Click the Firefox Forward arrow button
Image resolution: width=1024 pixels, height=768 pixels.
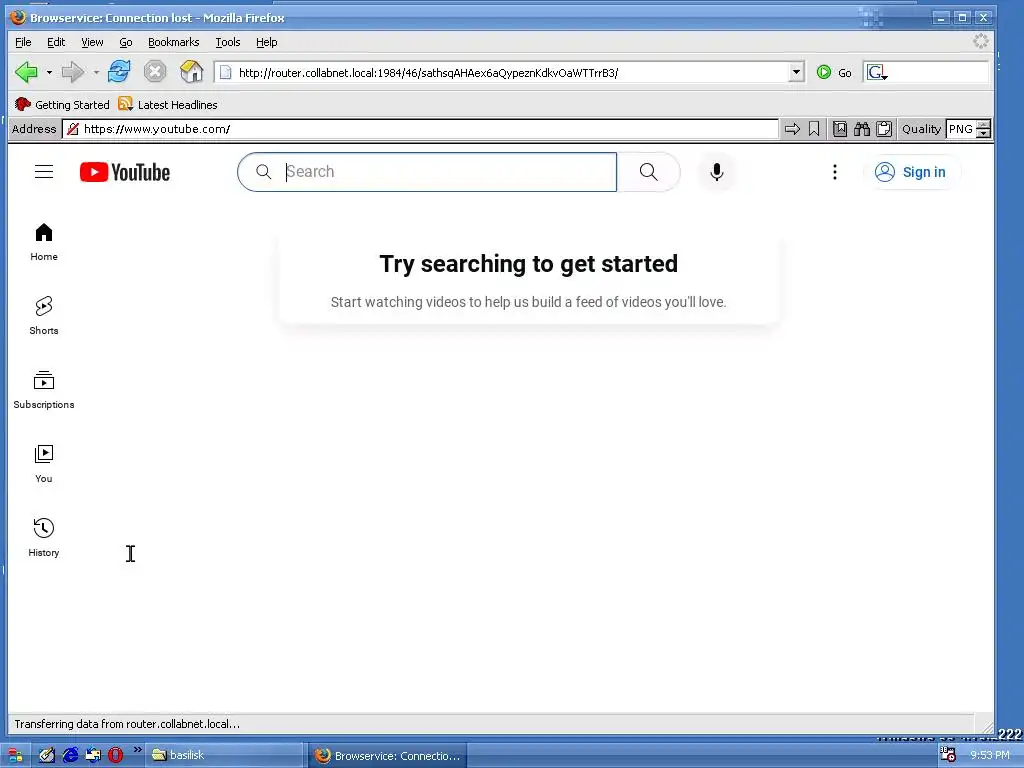[x=72, y=72]
